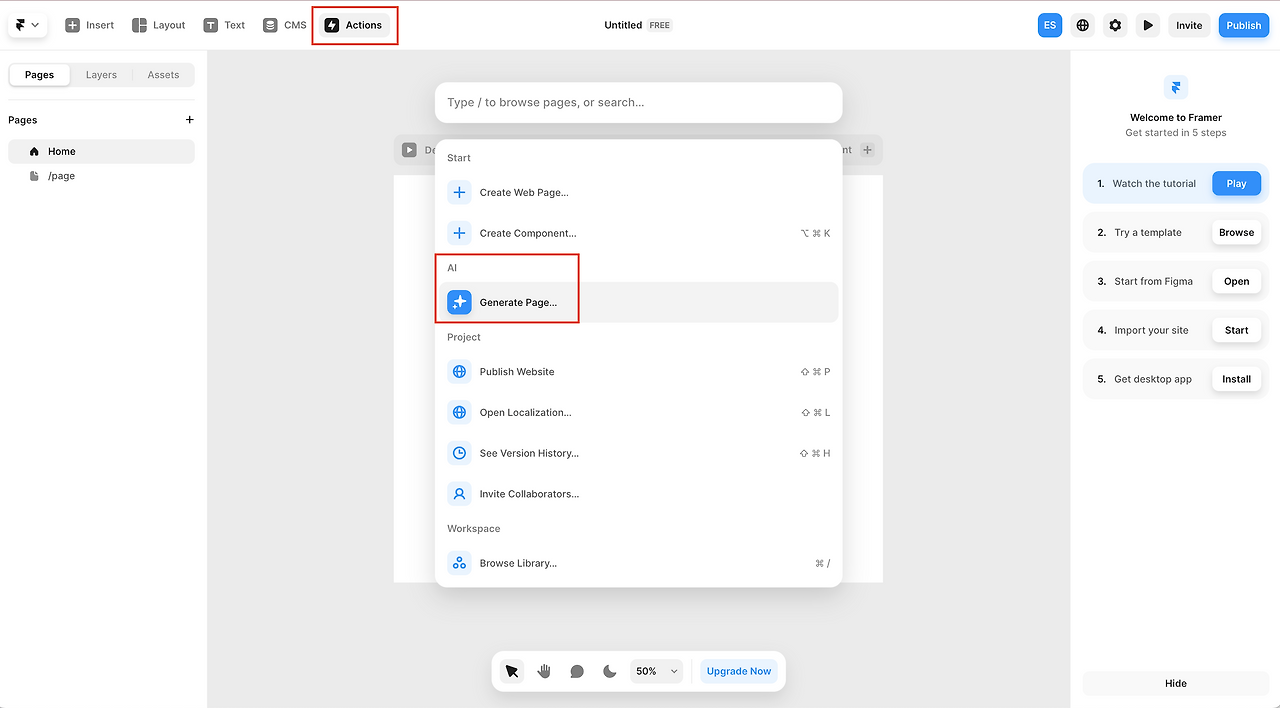This screenshot has height=708, width=1280.
Task: Choose Publish Website action
Action: tap(638, 372)
